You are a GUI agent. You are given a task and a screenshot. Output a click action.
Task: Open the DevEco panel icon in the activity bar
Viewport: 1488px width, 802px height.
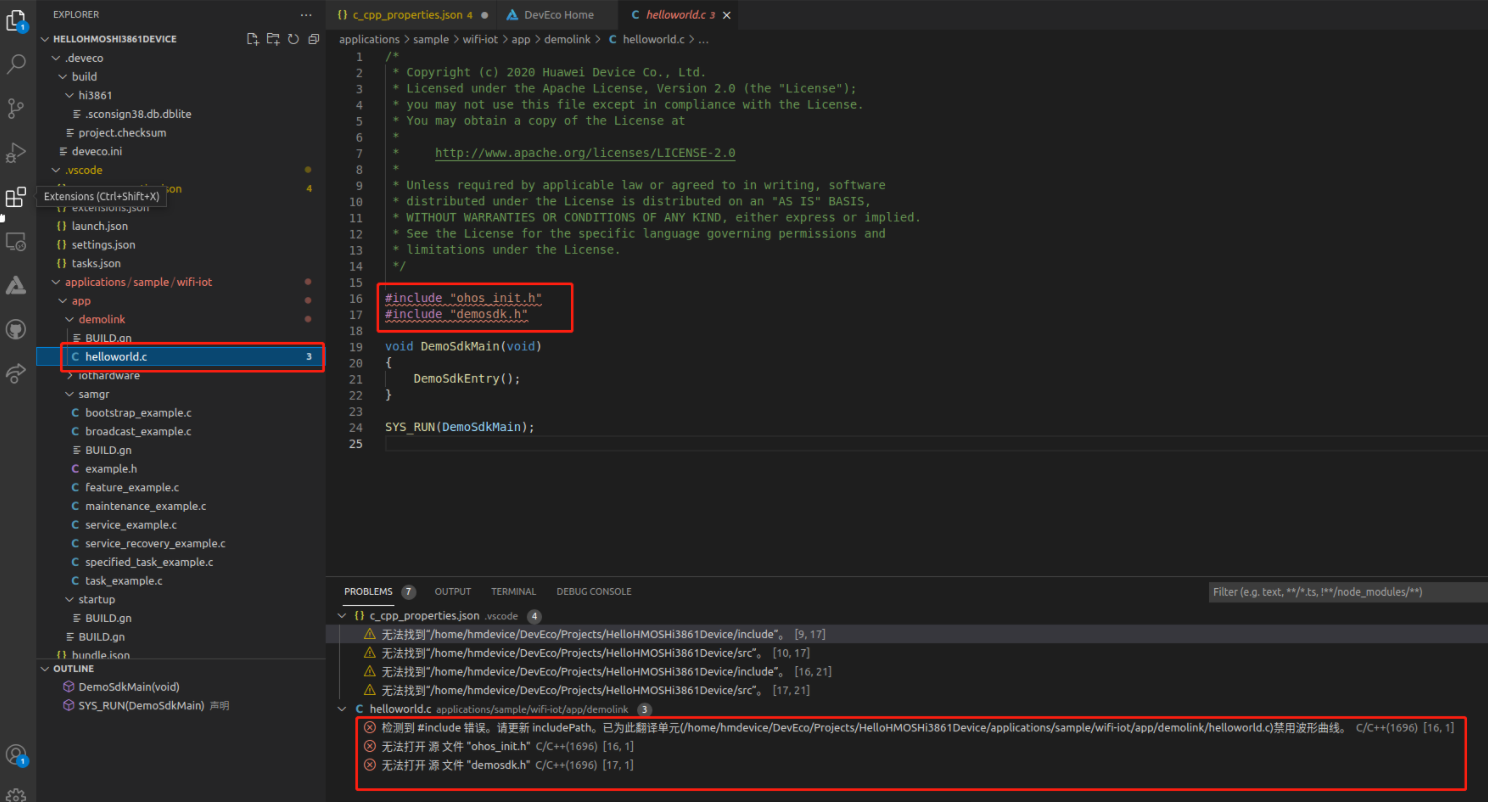(16, 285)
